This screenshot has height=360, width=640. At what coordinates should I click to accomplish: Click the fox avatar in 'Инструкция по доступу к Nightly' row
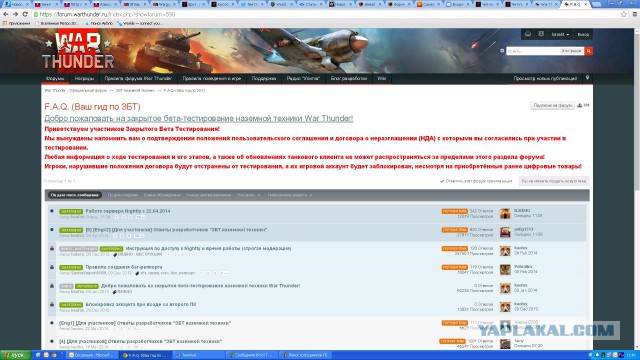(x=505, y=251)
